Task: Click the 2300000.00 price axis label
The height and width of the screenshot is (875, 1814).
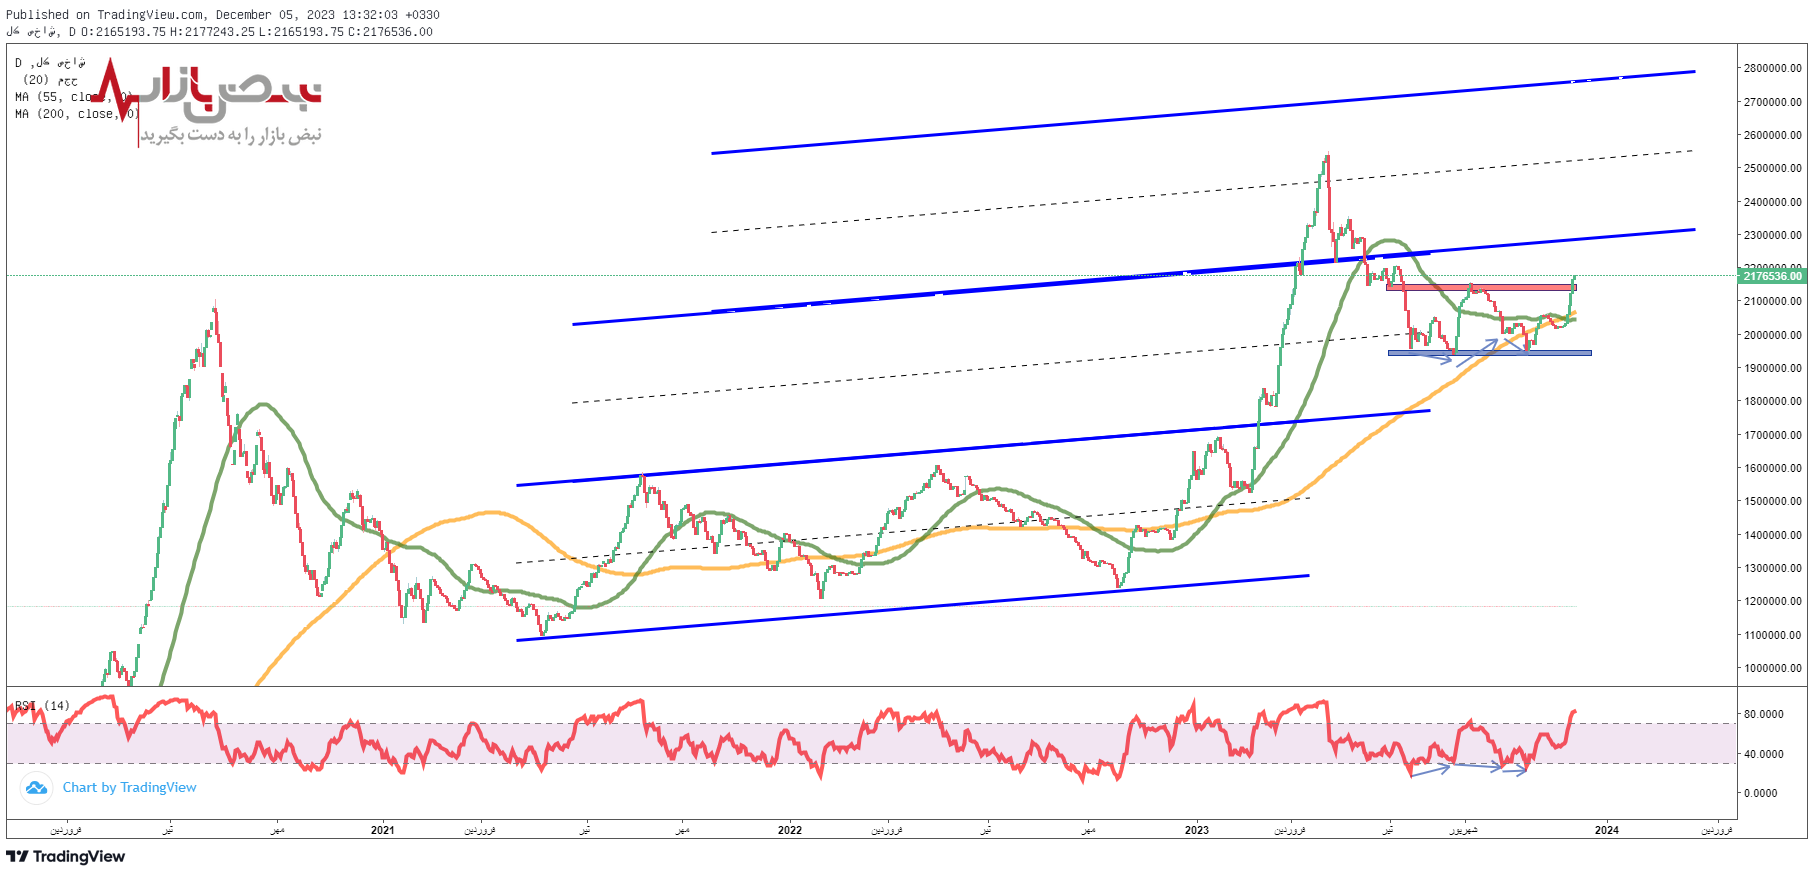Action: tap(1773, 235)
